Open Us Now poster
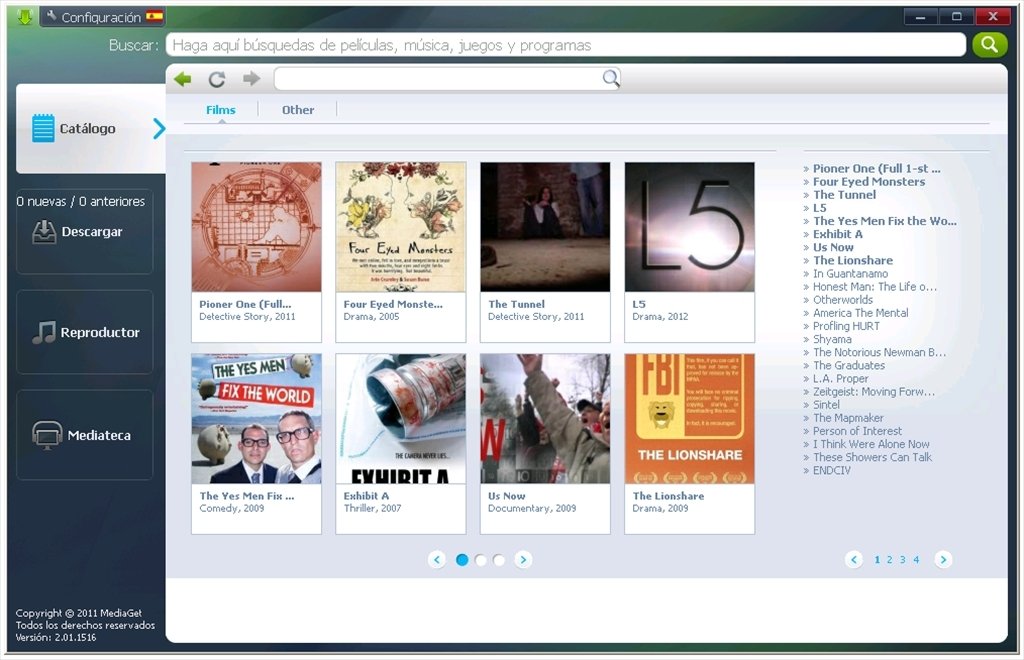 point(545,418)
